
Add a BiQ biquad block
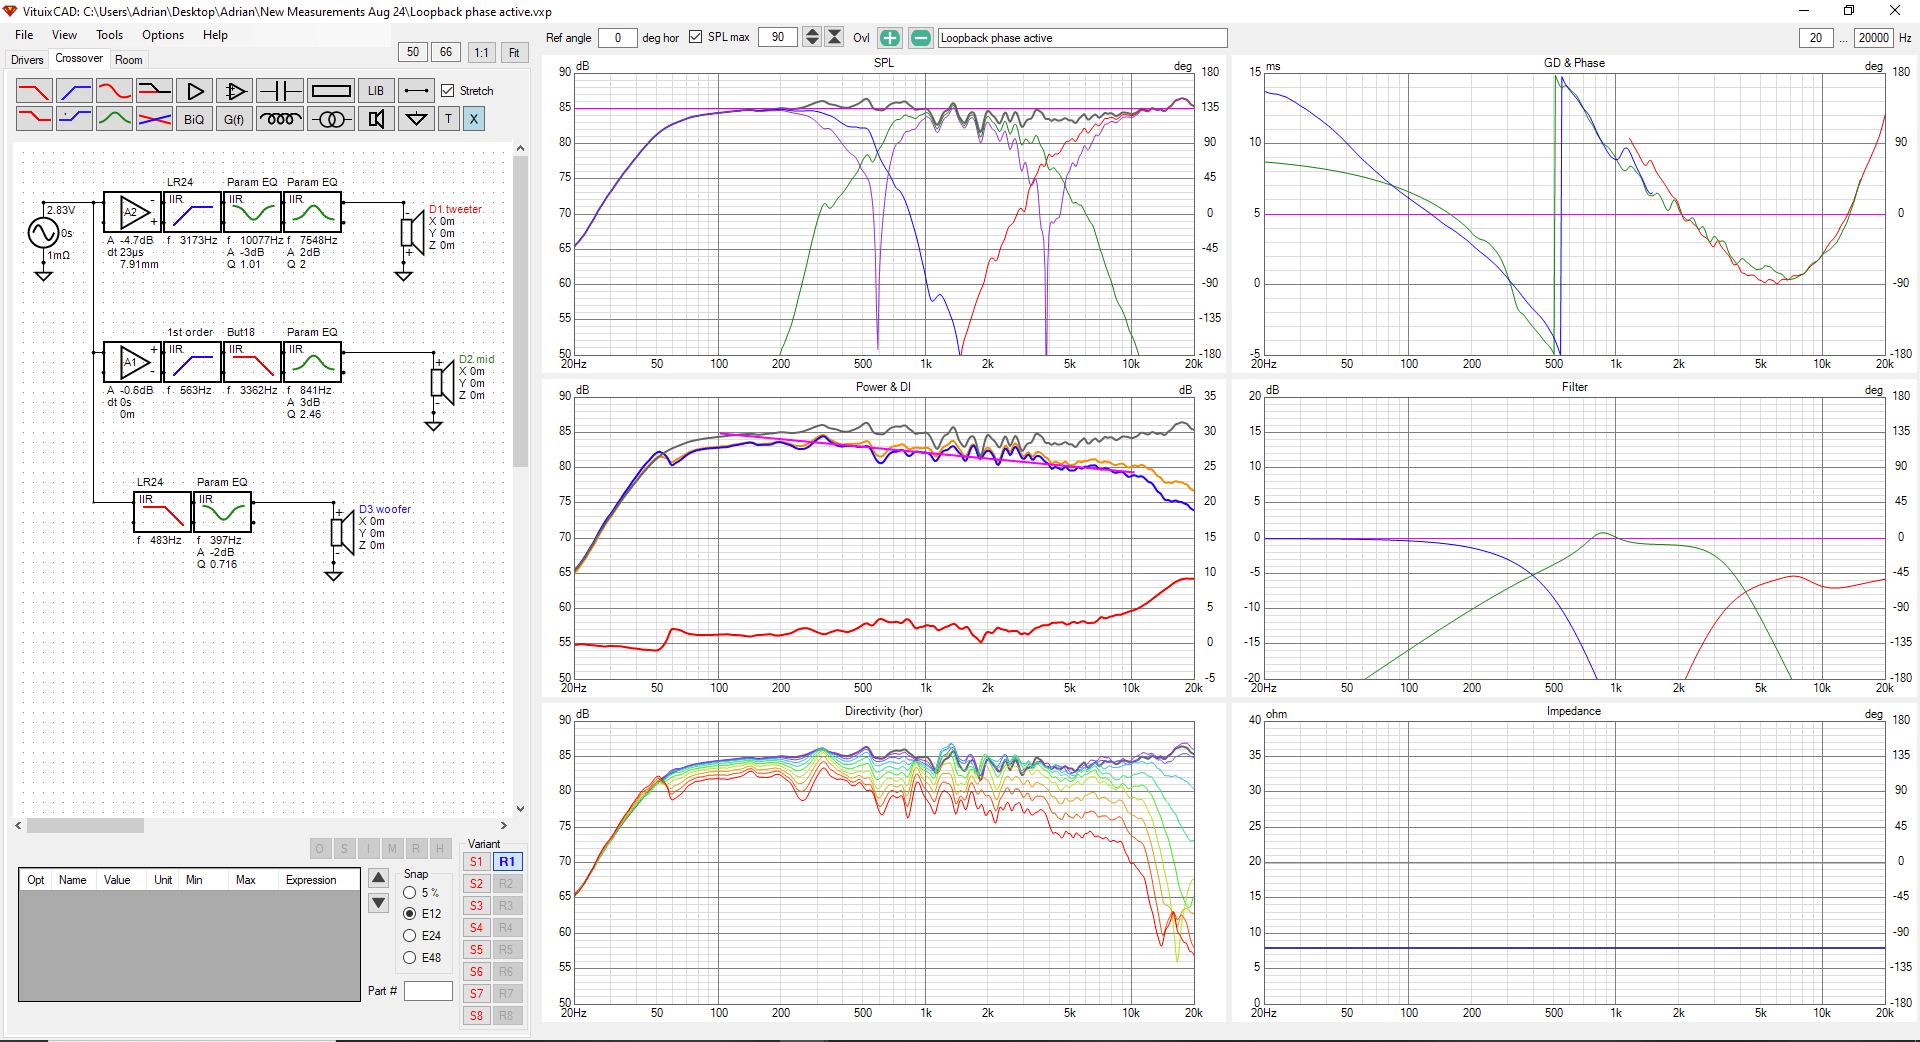pyautogui.click(x=194, y=119)
